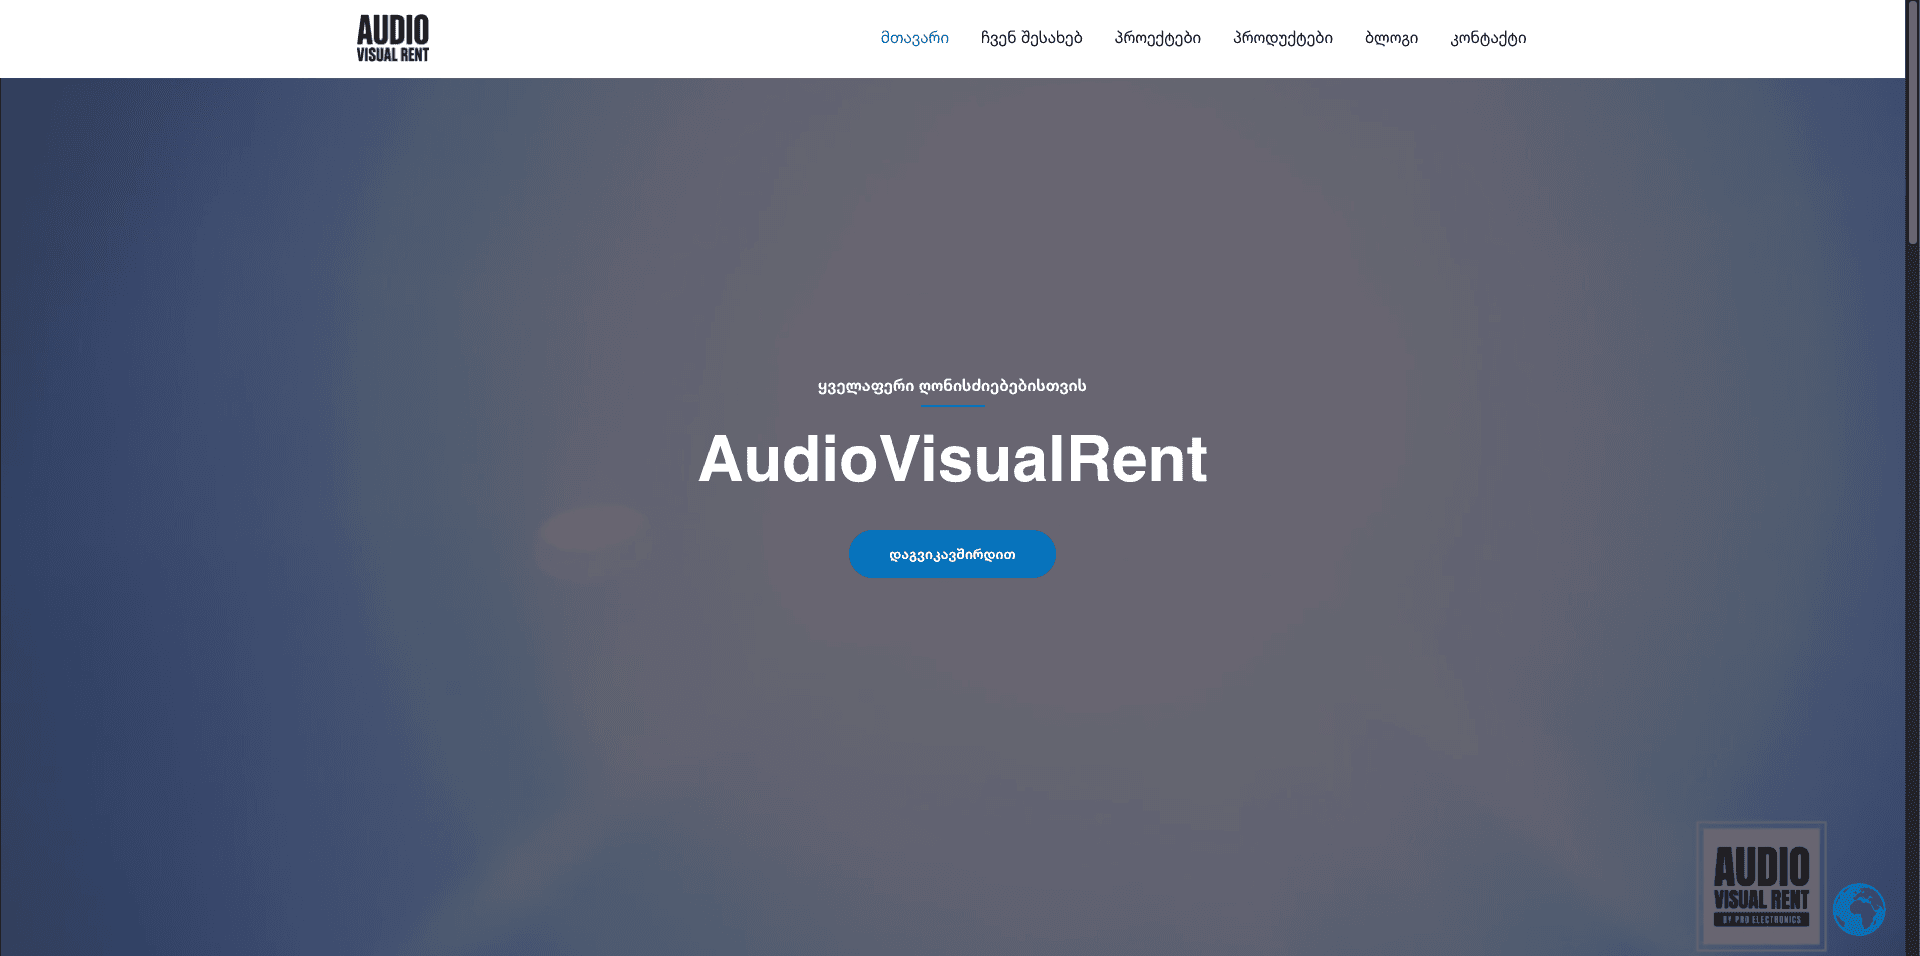Navigate to პროექტები in the navbar
Screen dimensions: 1920x956
tap(1157, 38)
